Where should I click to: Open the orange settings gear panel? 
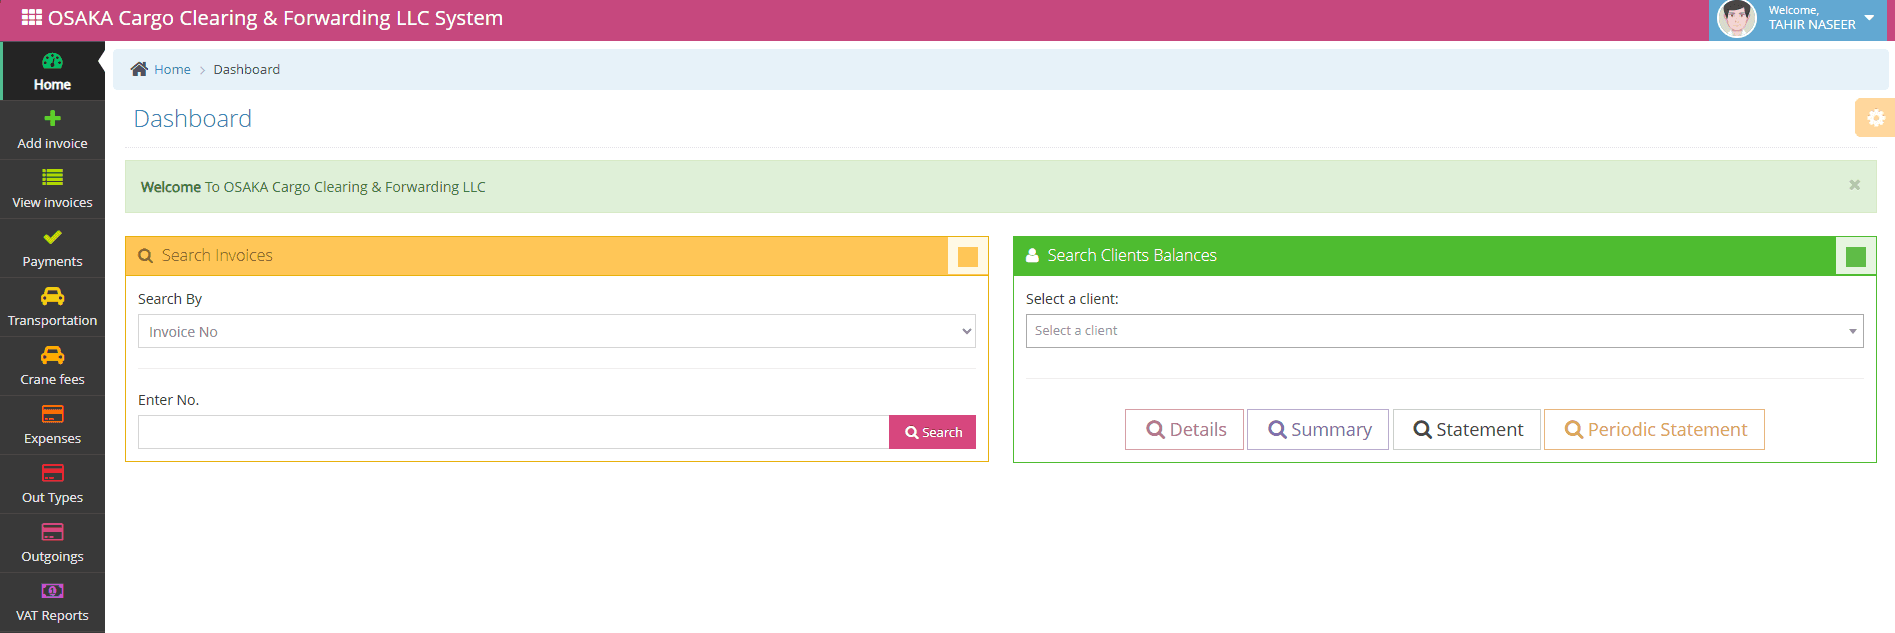click(1875, 118)
